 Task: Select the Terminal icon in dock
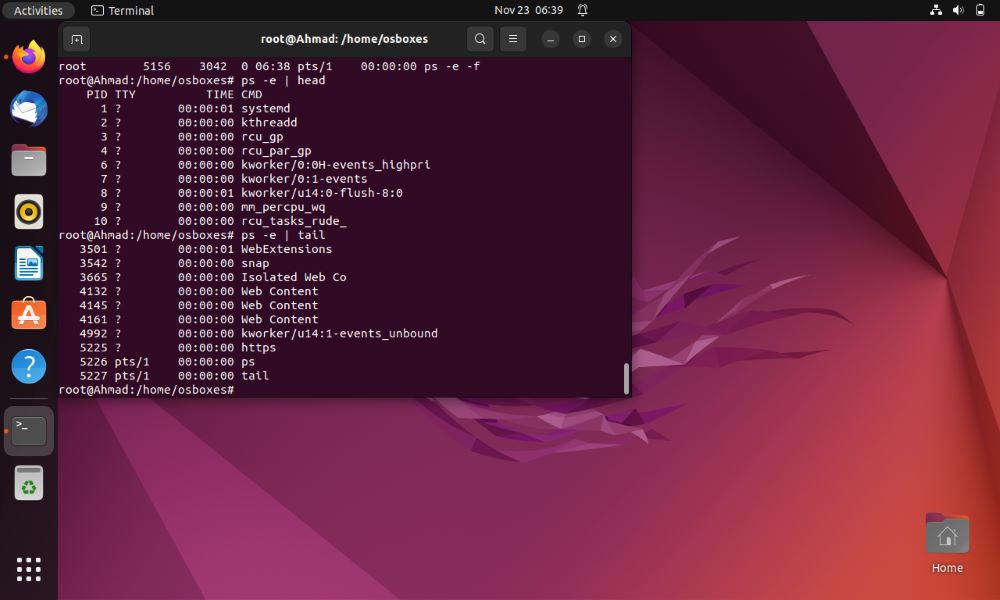[x=29, y=431]
